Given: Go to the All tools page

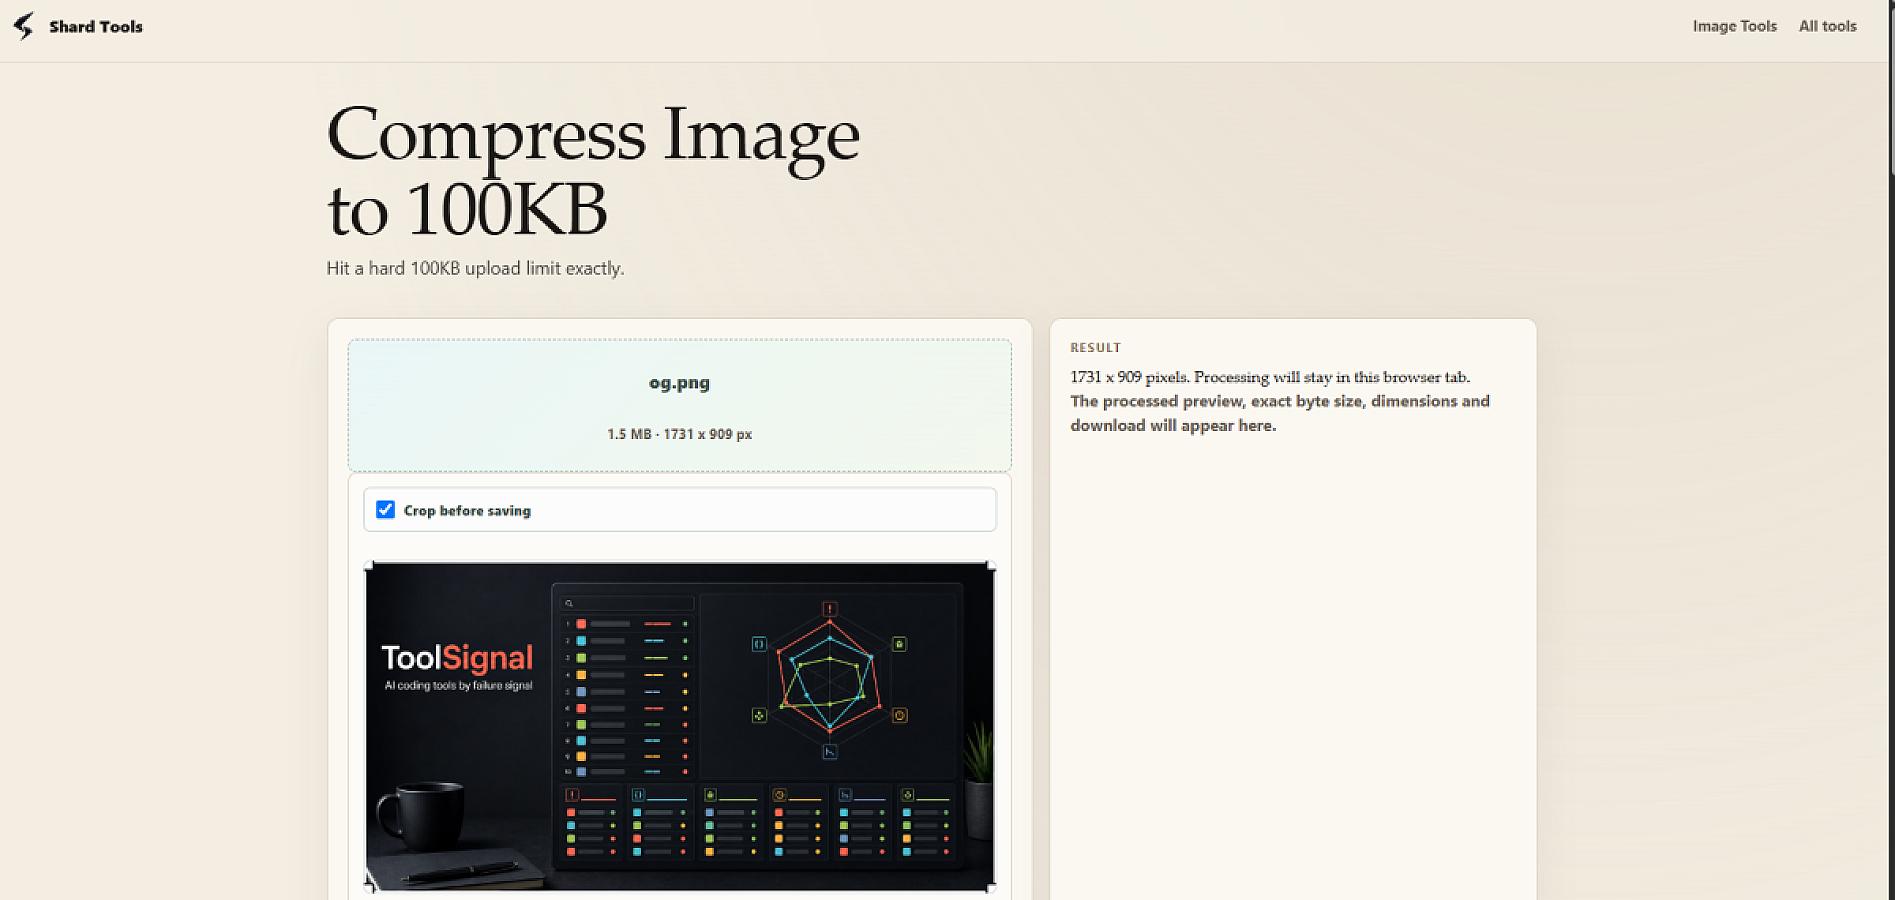Looking at the screenshot, I should (x=1827, y=26).
